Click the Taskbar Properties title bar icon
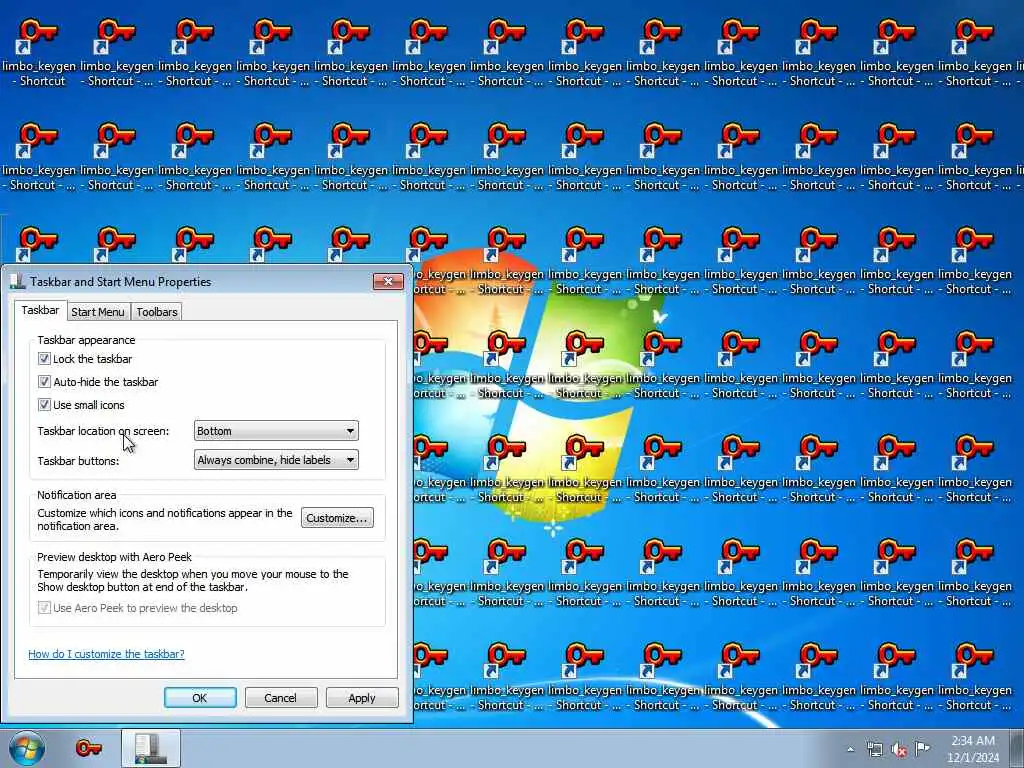1024x768 pixels. (x=18, y=281)
